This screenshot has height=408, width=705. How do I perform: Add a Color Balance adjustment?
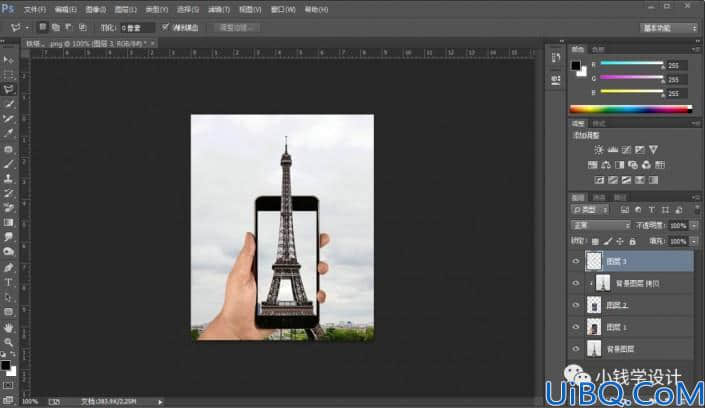tap(606, 165)
